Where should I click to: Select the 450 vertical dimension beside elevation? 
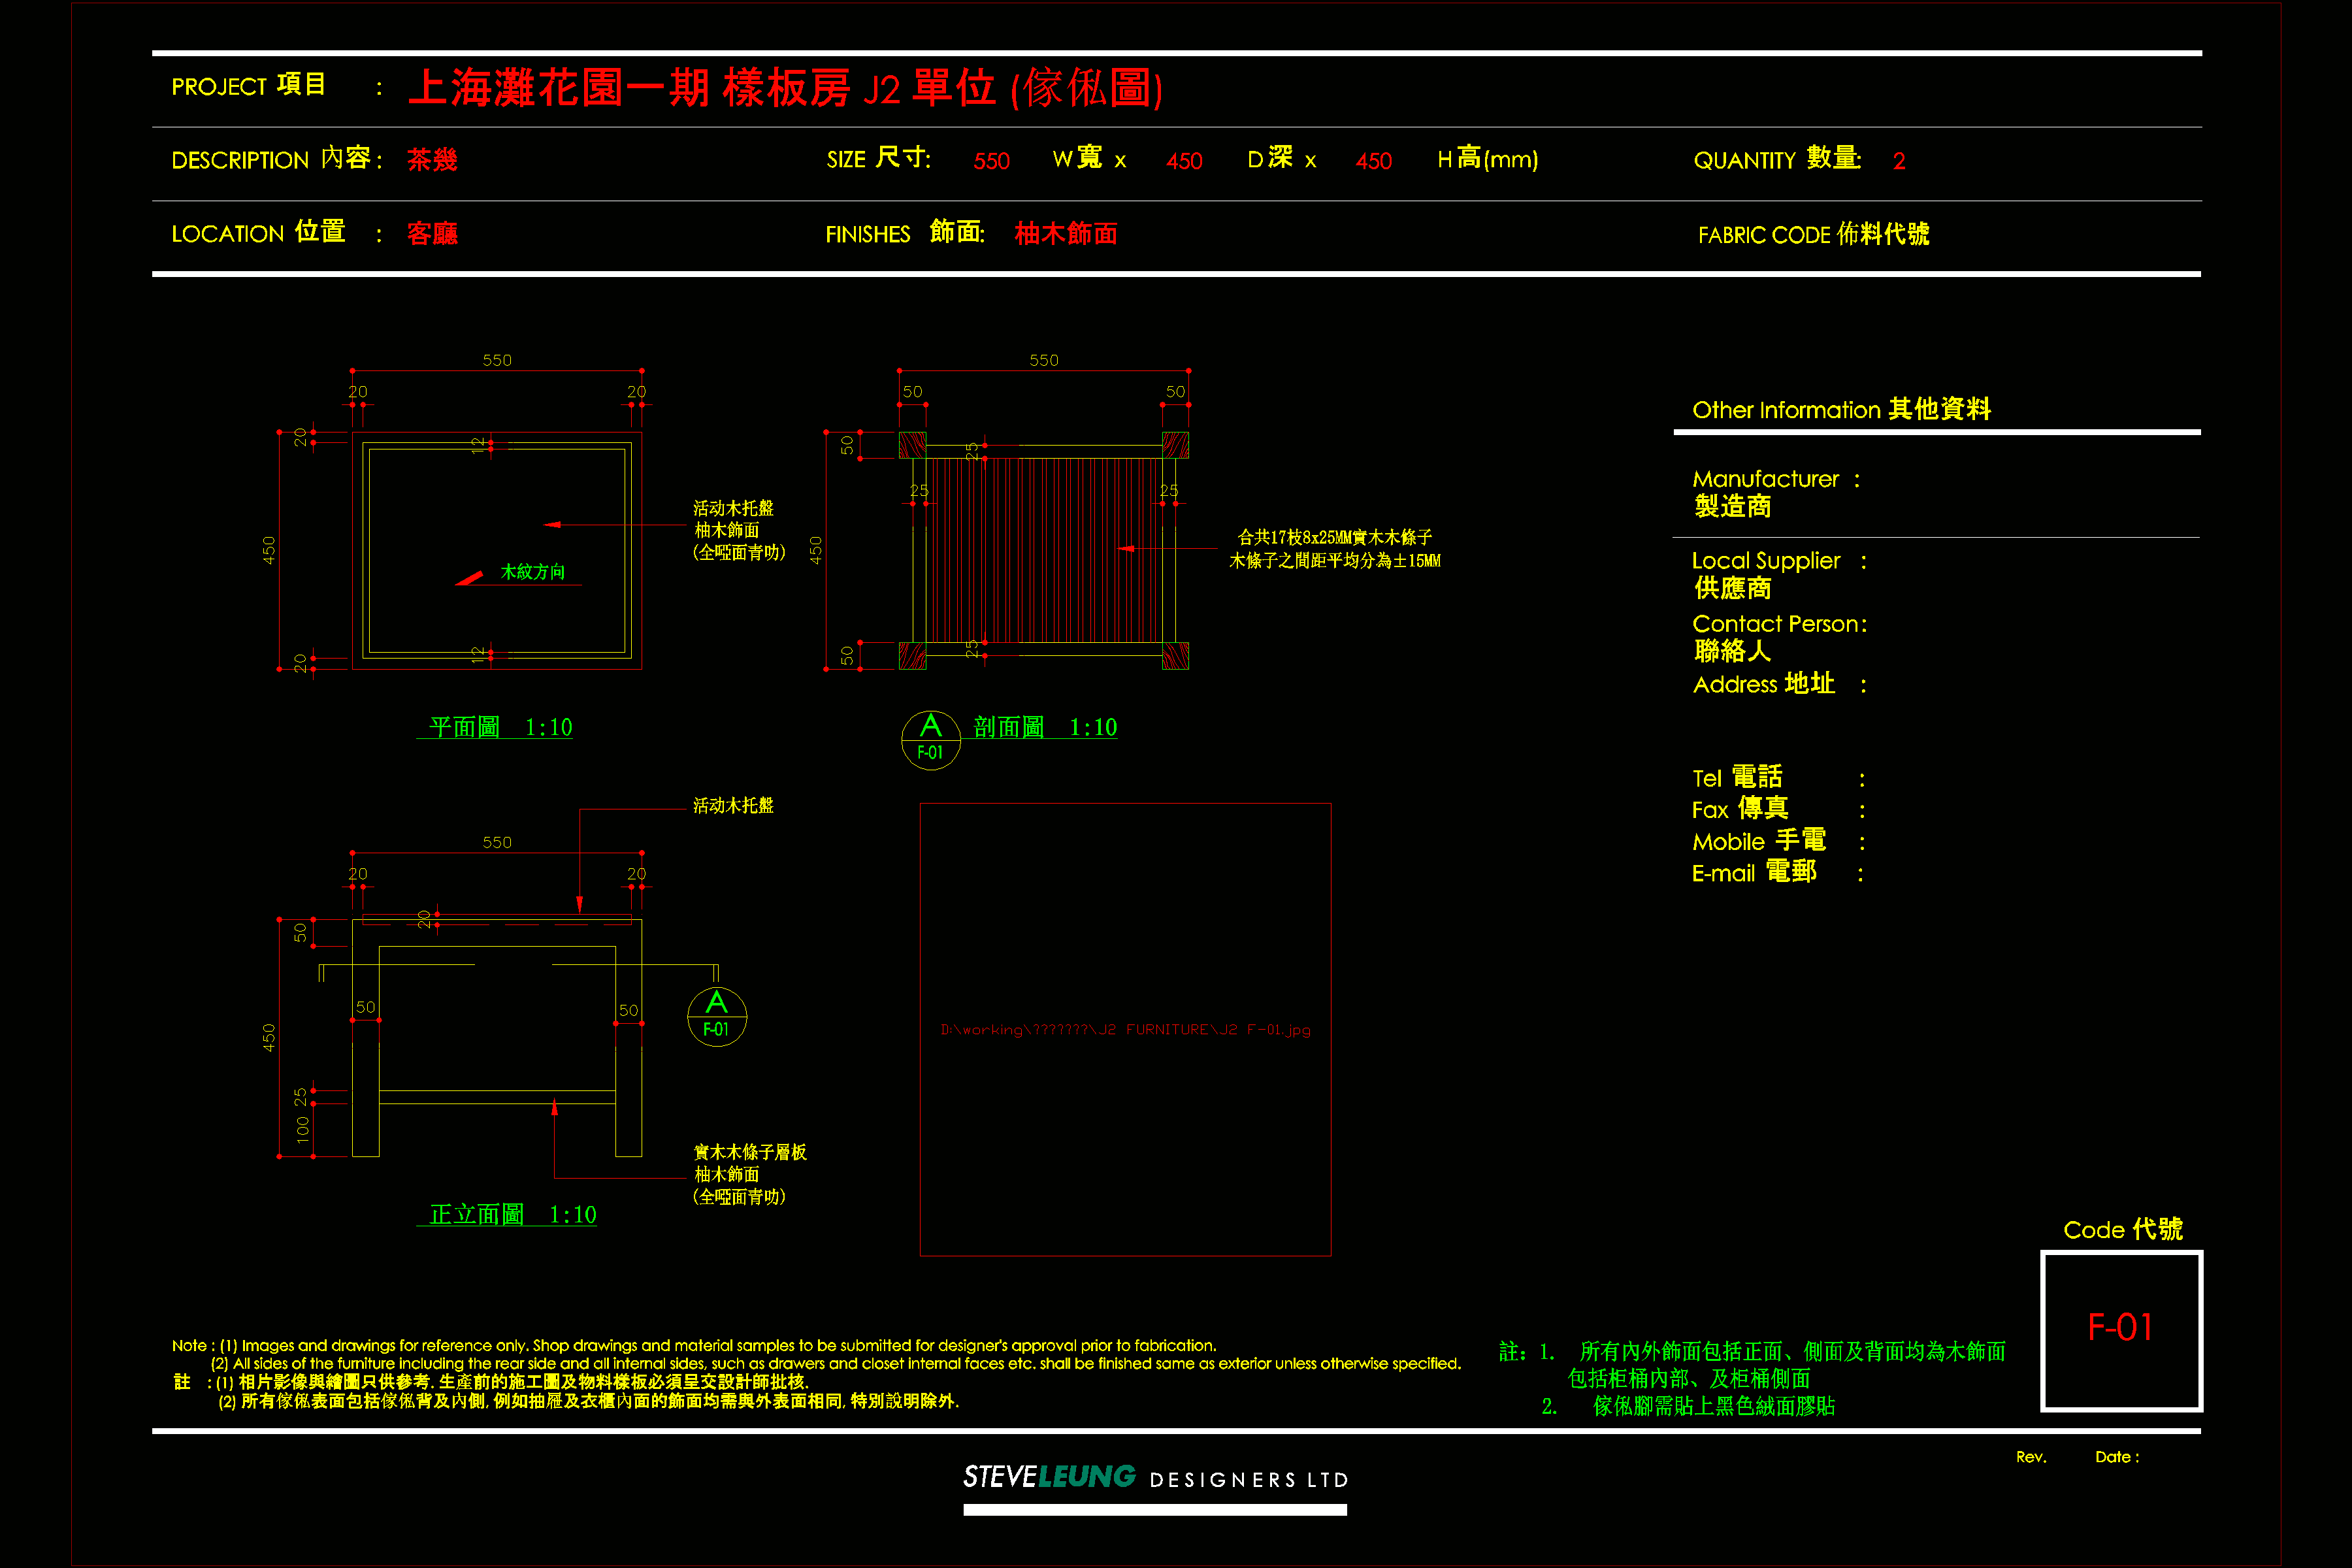pyautogui.click(x=268, y=1037)
